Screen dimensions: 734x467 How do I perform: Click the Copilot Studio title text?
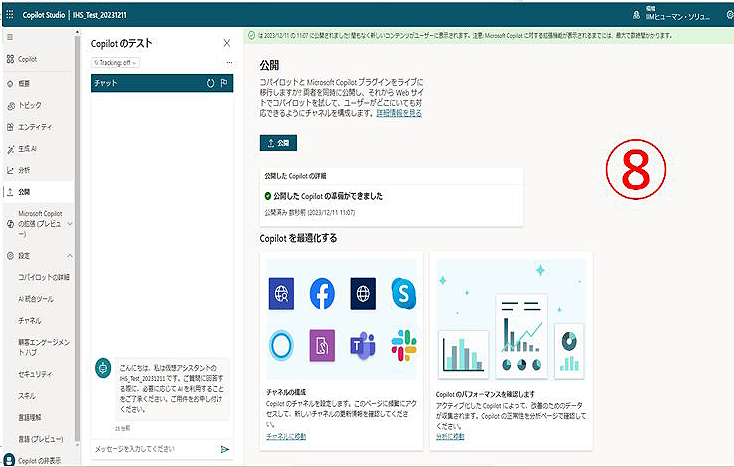pos(44,15)
